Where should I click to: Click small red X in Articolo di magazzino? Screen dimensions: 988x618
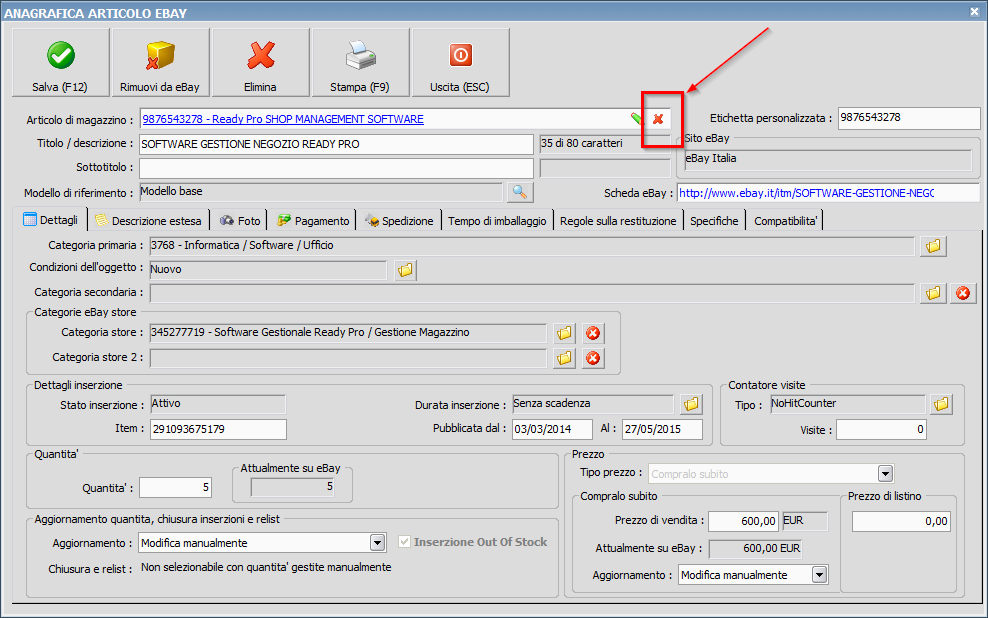658,118
